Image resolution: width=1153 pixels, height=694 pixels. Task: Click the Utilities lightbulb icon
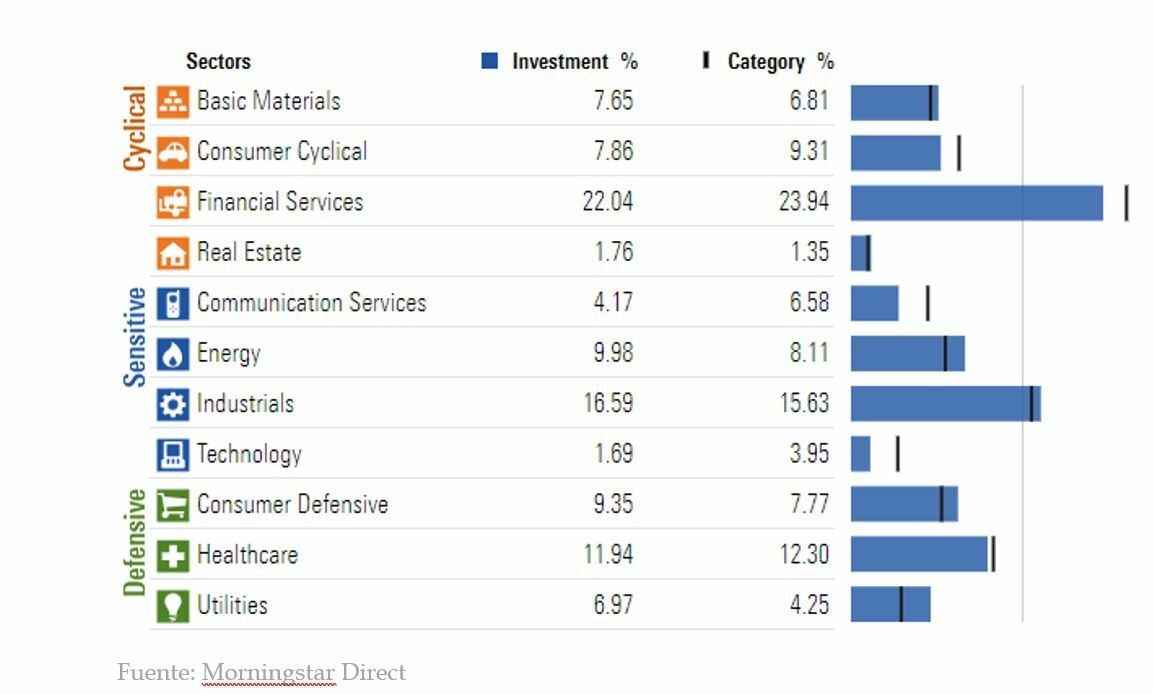173,606
